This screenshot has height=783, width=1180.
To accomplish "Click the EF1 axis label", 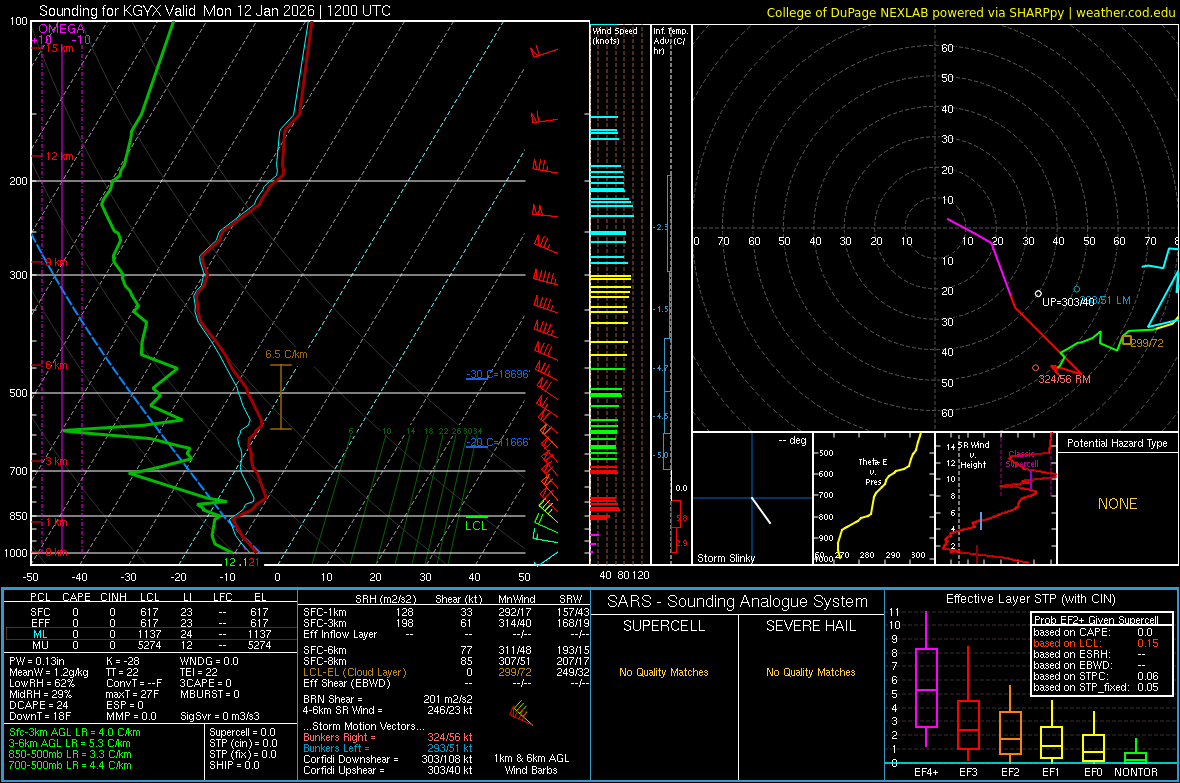I will point(1051,772).
